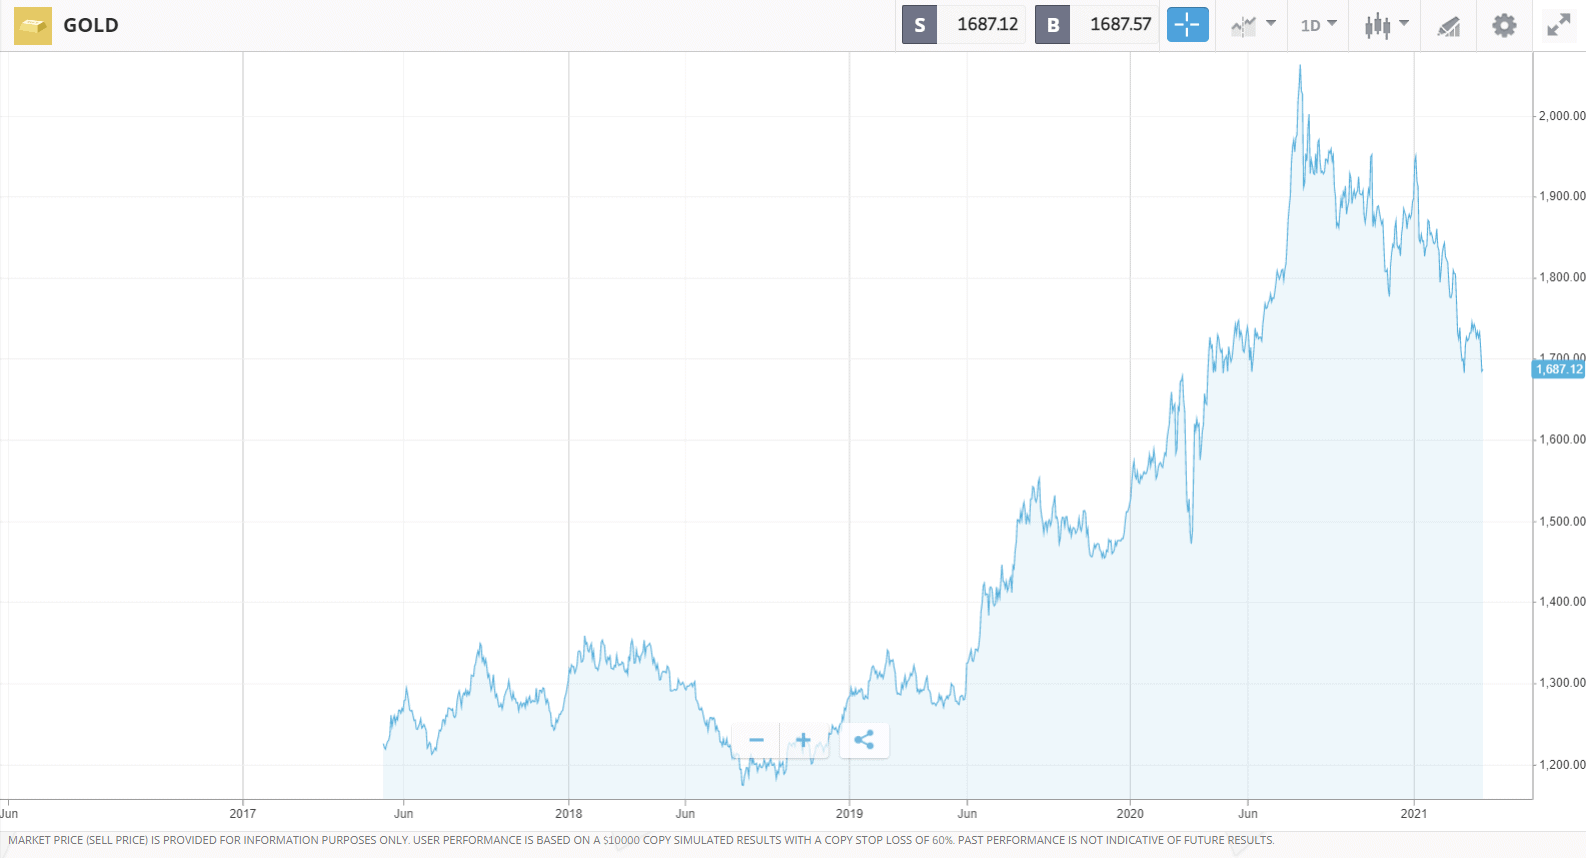The image size is (1586, 858).
Task: Click the gold bar asset icon
Action: point(33,25)
